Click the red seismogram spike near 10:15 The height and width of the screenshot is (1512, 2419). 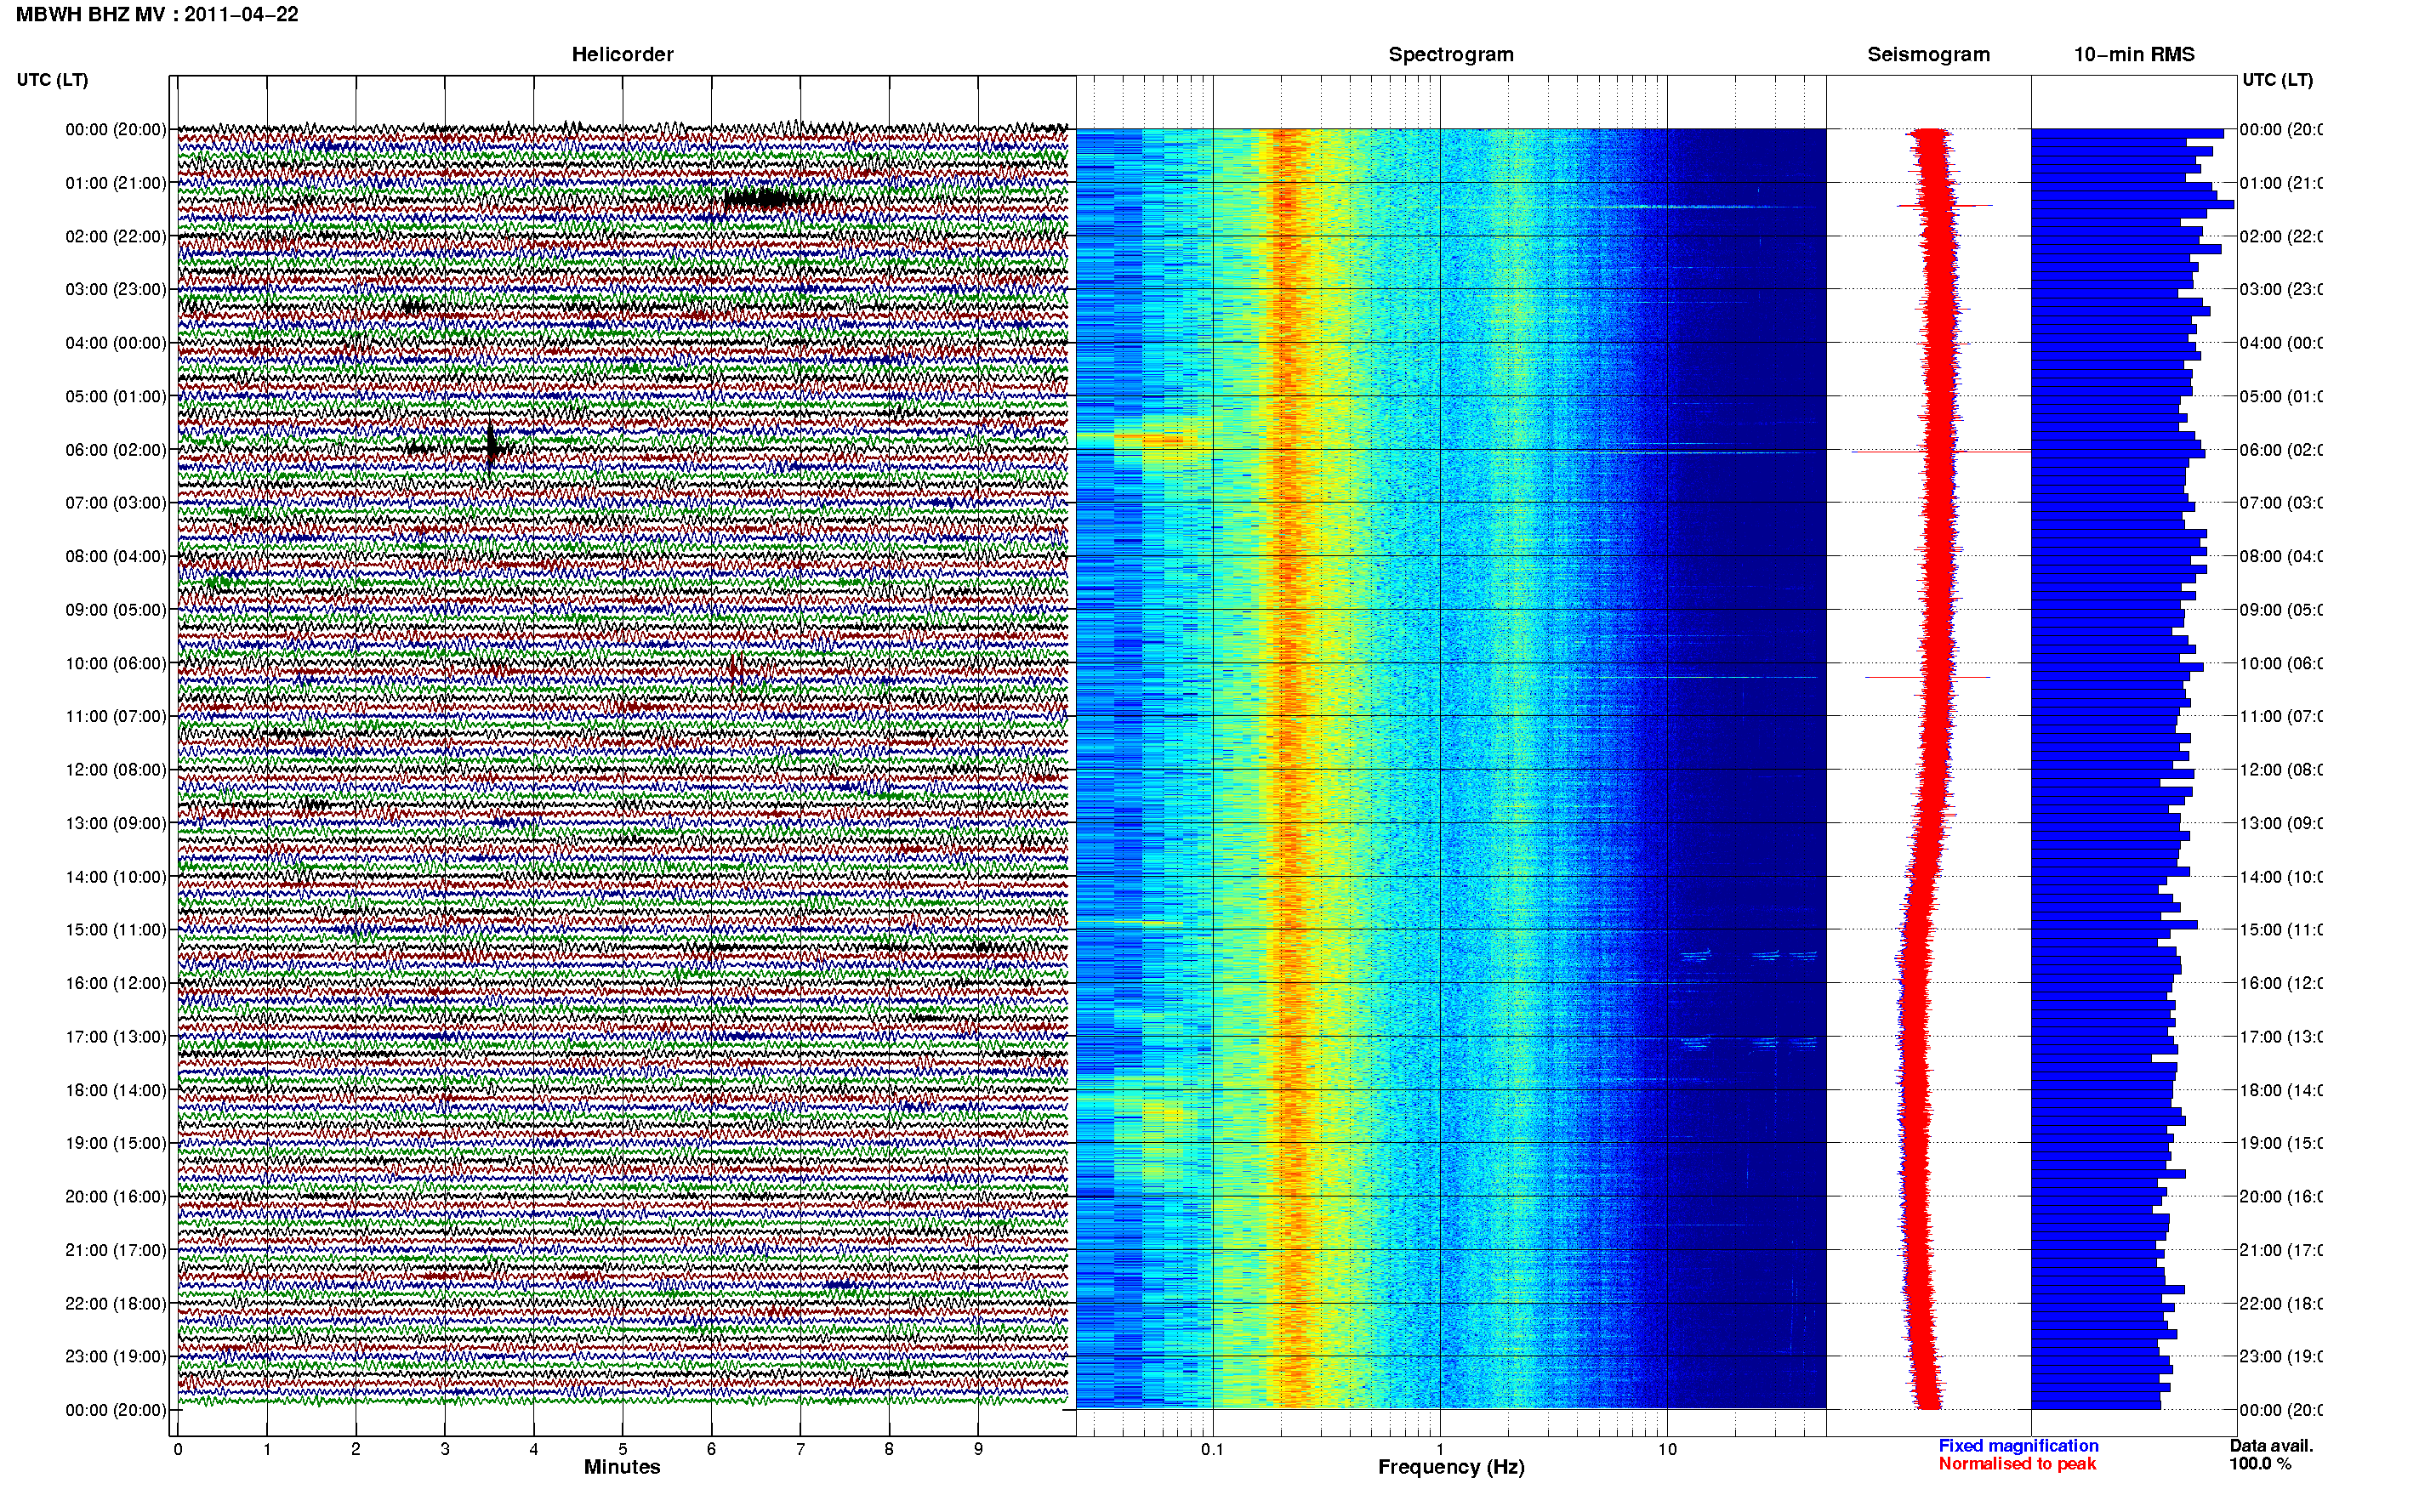pos(1927,677)
